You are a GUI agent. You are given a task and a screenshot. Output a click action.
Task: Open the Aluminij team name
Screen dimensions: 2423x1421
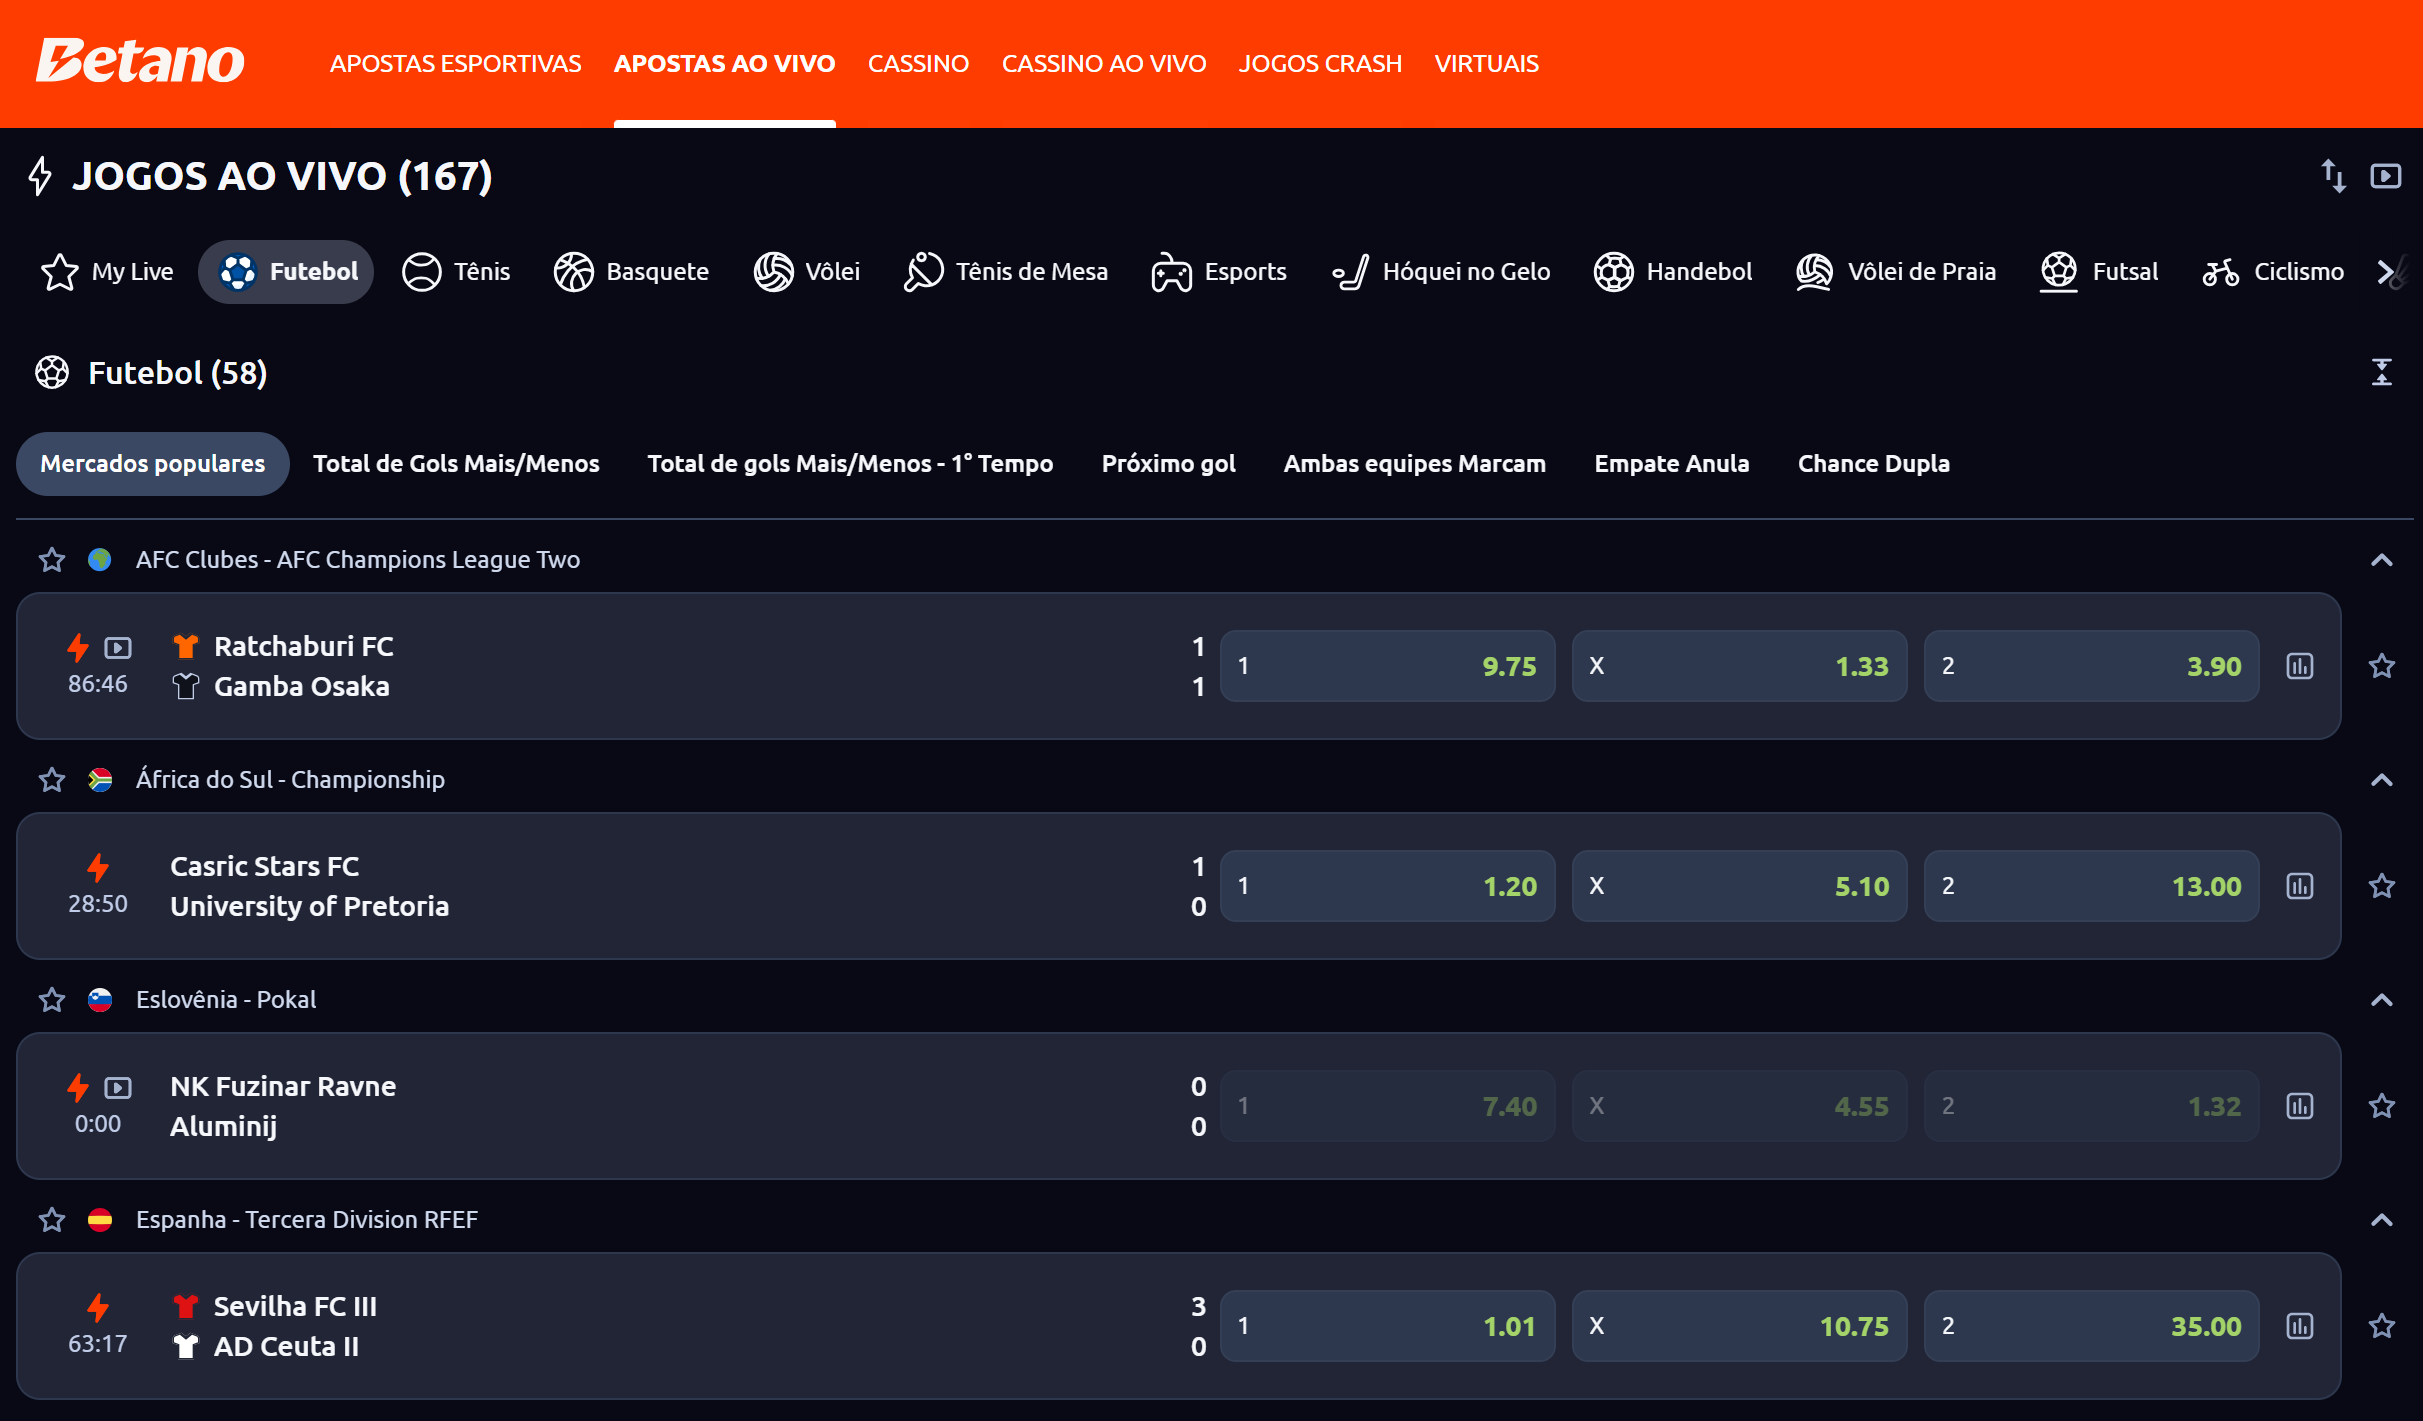(223, 1127)
